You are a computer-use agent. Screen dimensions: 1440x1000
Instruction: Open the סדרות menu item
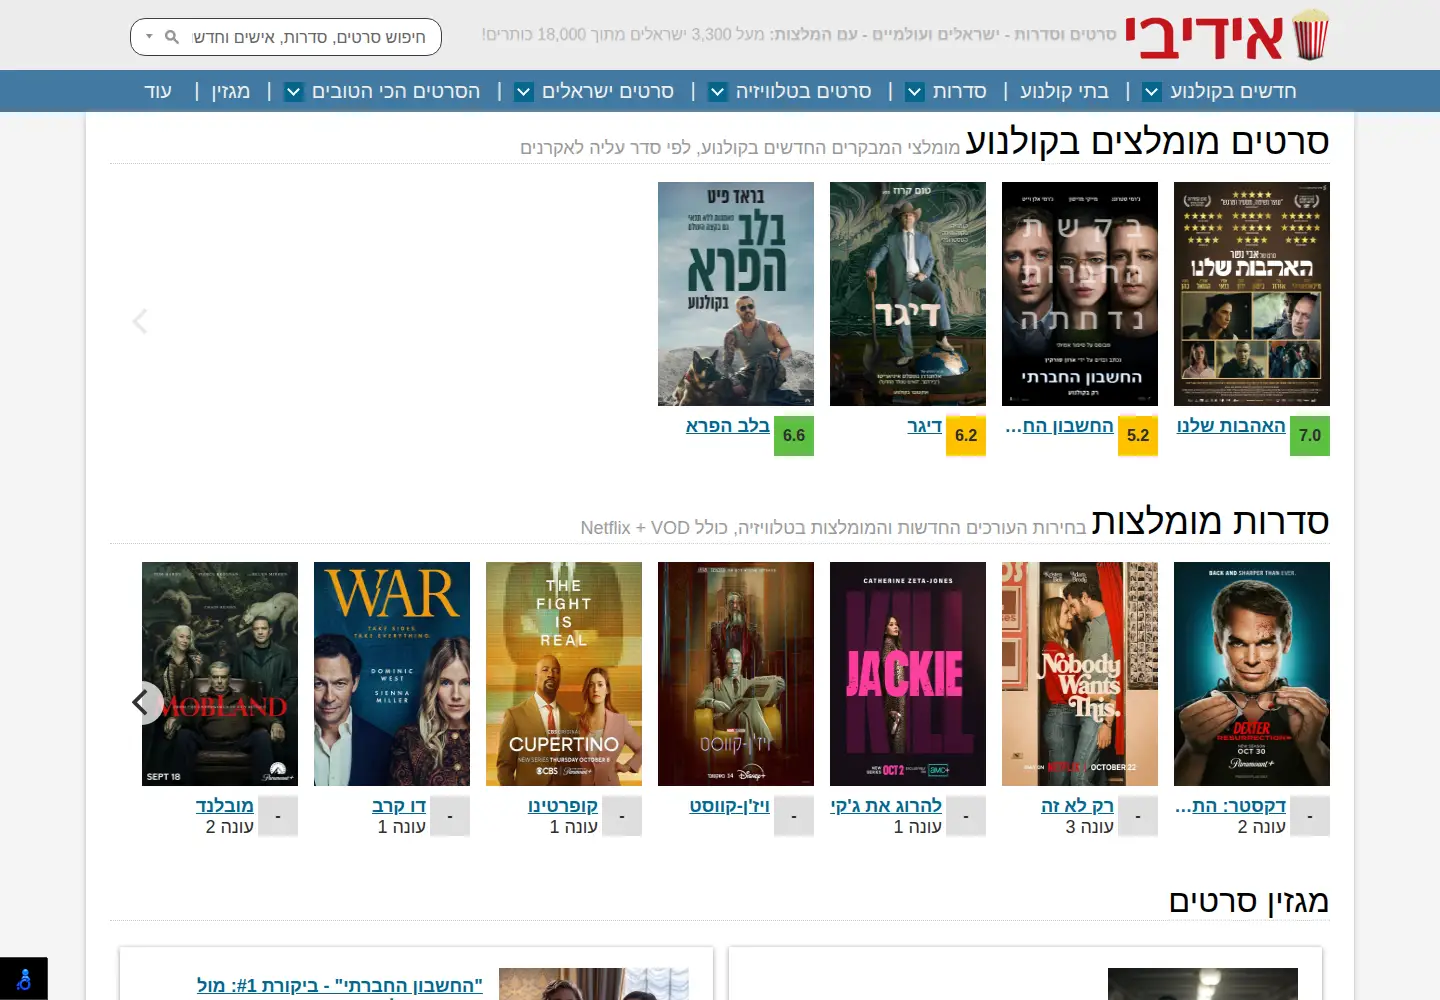(960, 91)
